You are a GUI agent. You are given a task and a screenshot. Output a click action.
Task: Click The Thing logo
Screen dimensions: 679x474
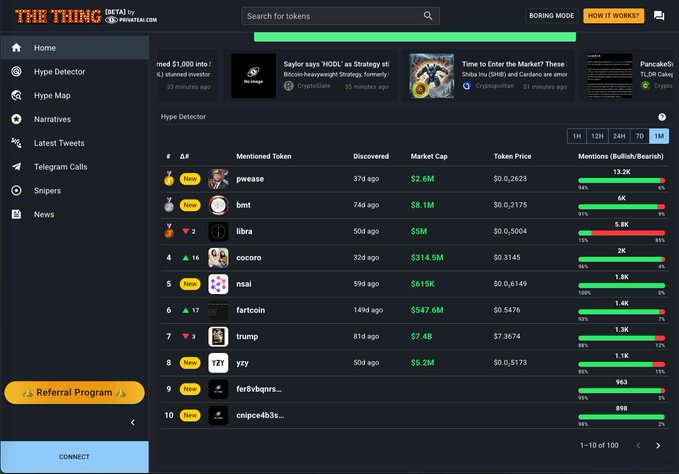(58, 16)
